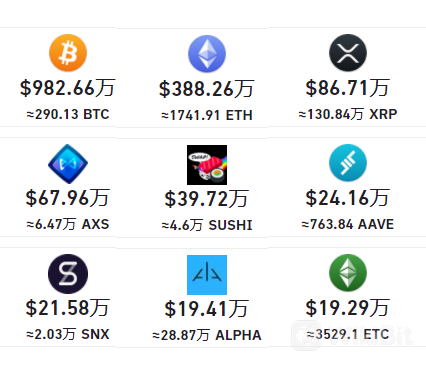Open the blue ALPHA logo square

click(x=207, y=275)
